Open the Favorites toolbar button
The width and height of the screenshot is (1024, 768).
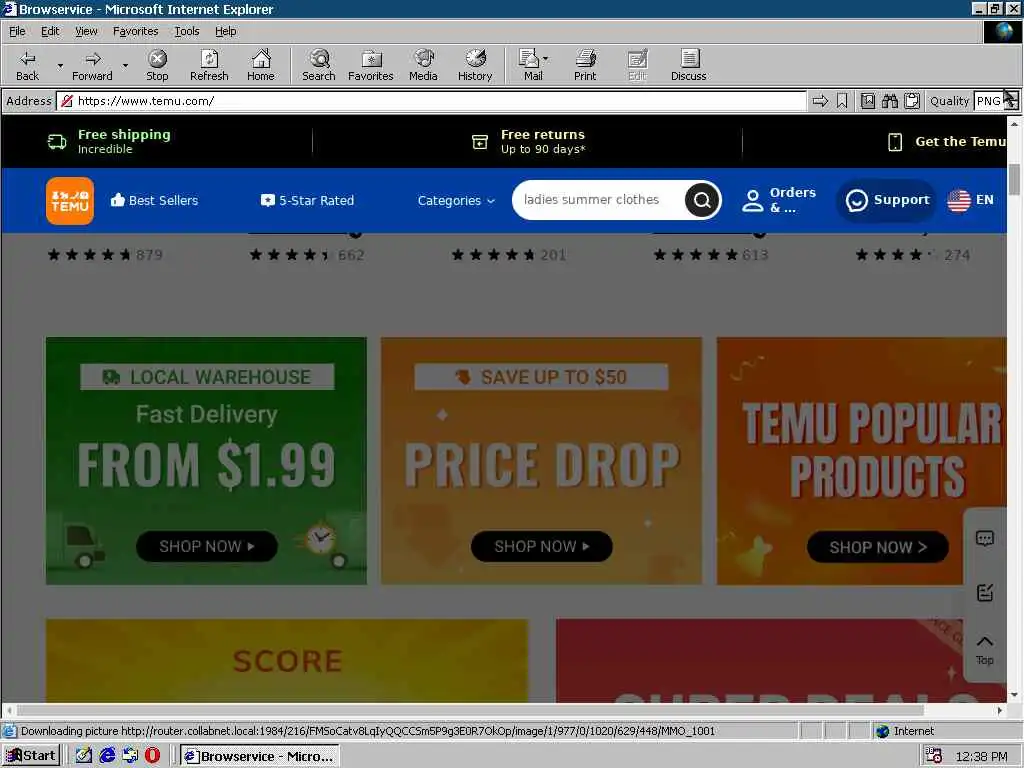point(371,65)
